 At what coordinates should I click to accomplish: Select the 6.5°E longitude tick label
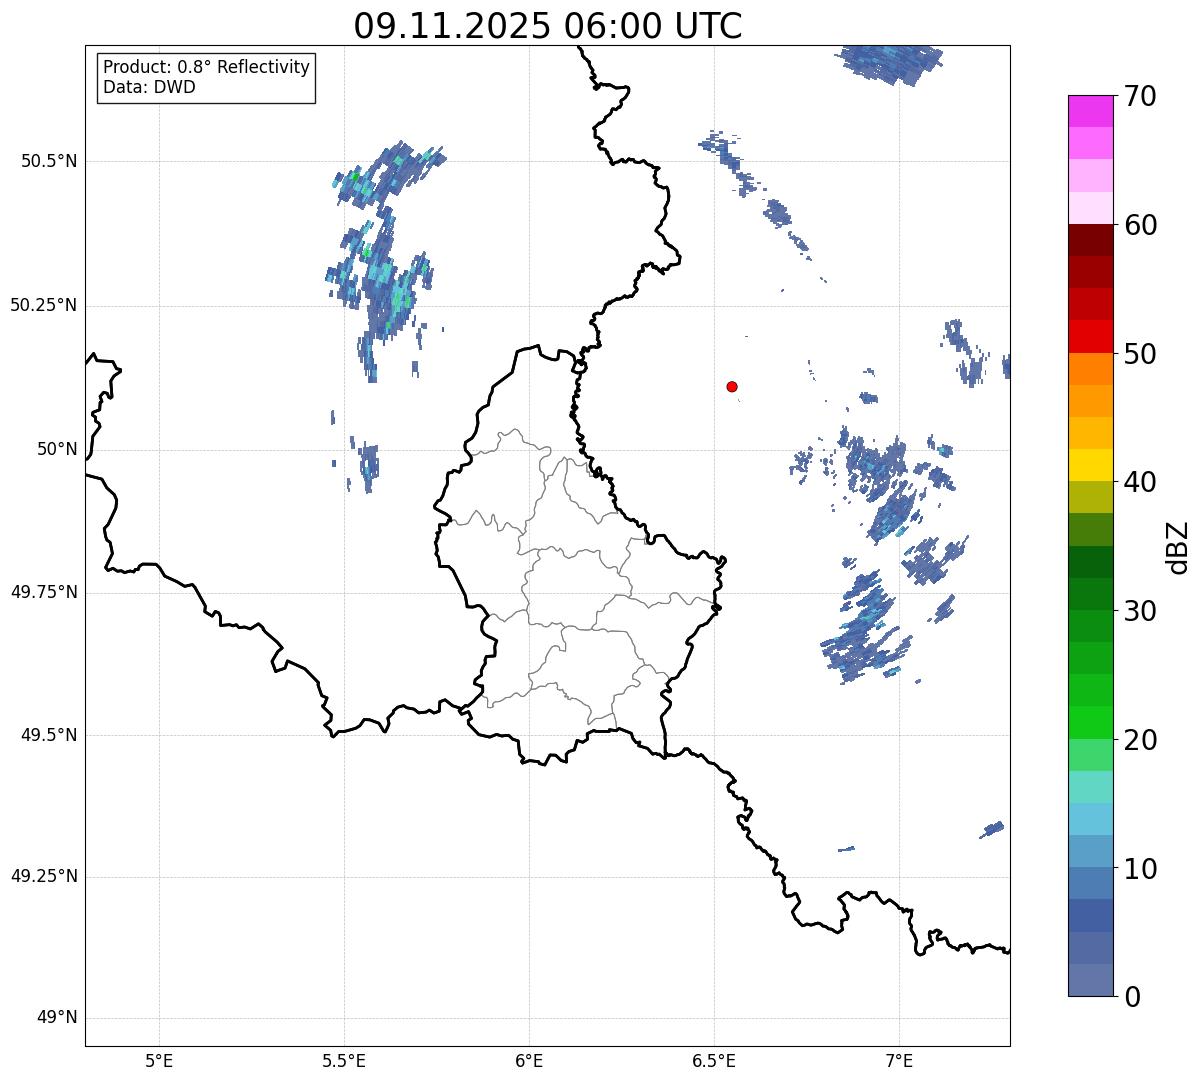(x=714, y=1060)
